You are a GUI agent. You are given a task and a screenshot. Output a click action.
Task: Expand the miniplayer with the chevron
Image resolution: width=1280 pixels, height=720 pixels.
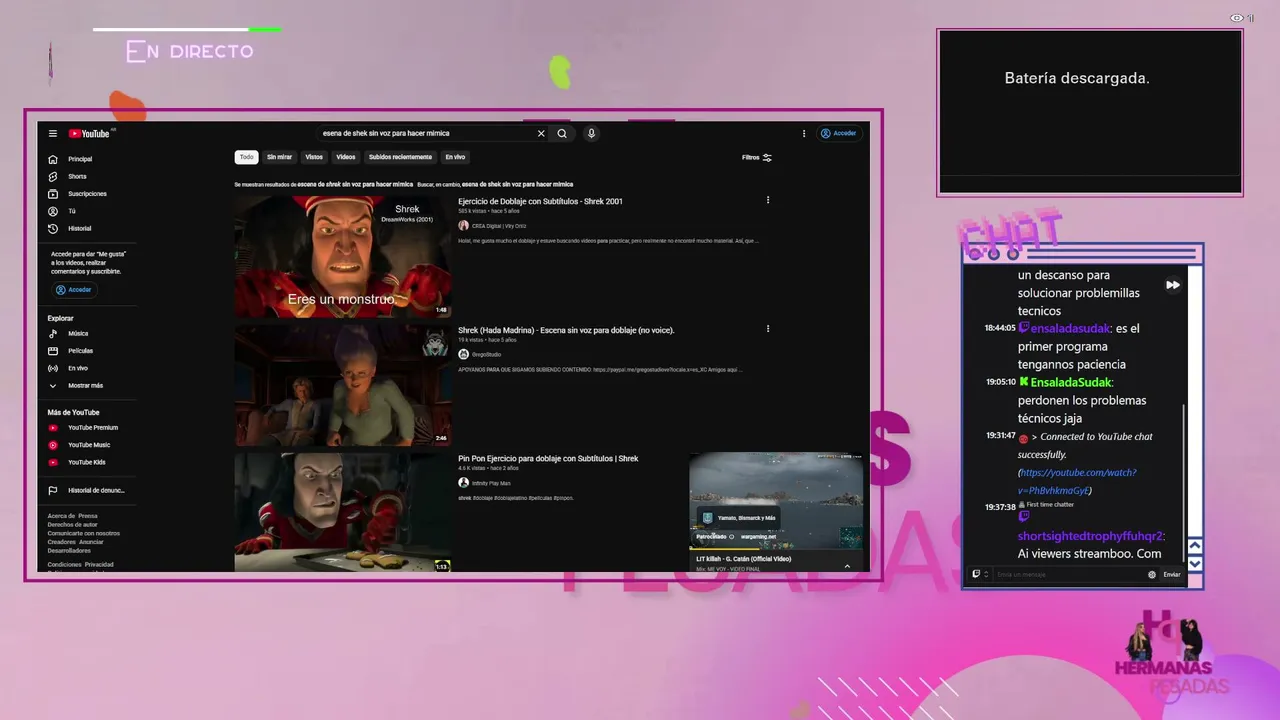[x=847, y=565]
